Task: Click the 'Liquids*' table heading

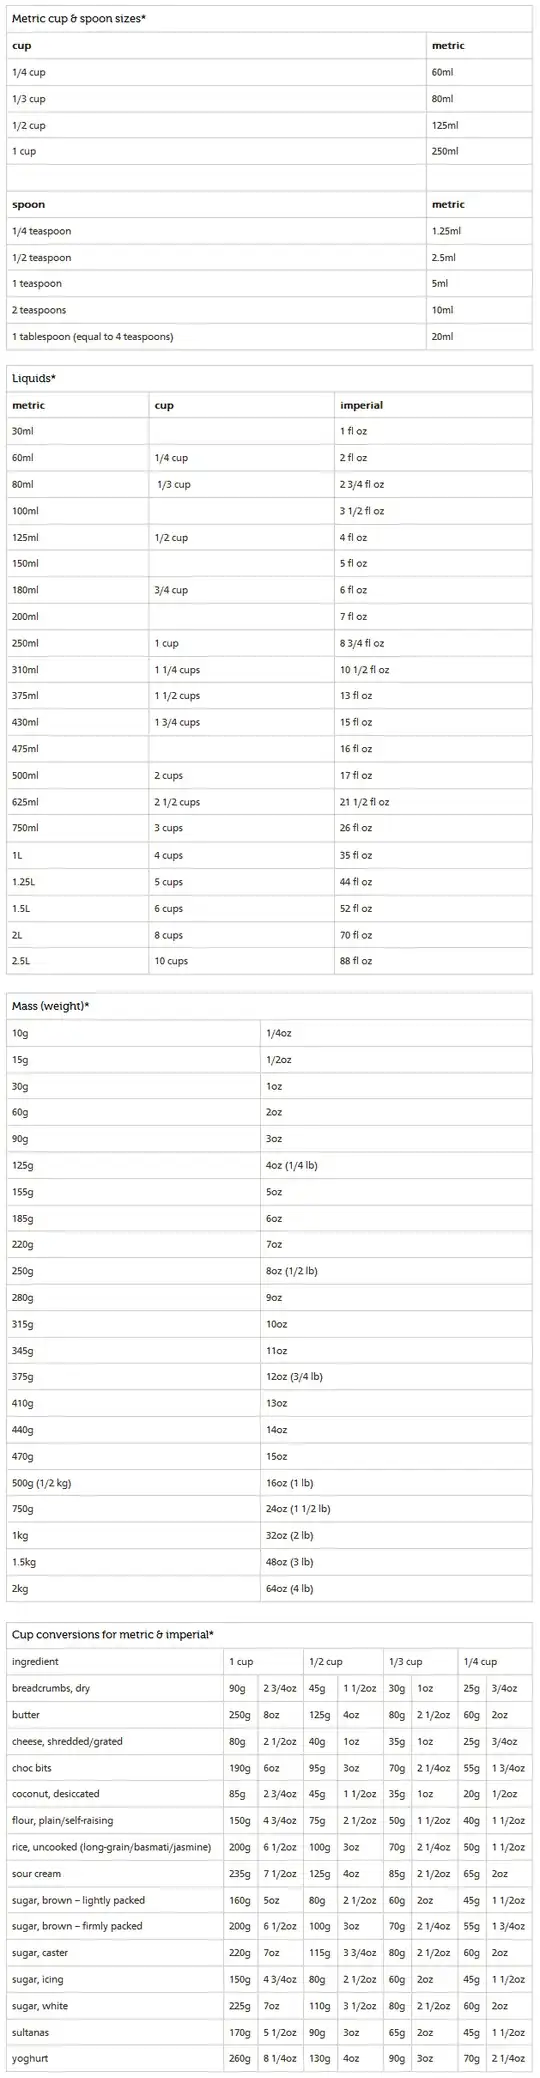Action: point(33,379)
